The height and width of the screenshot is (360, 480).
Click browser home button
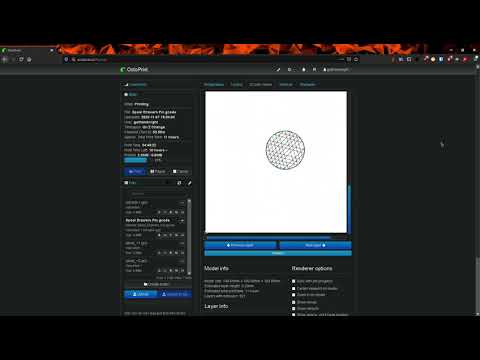tap(29, 59)
